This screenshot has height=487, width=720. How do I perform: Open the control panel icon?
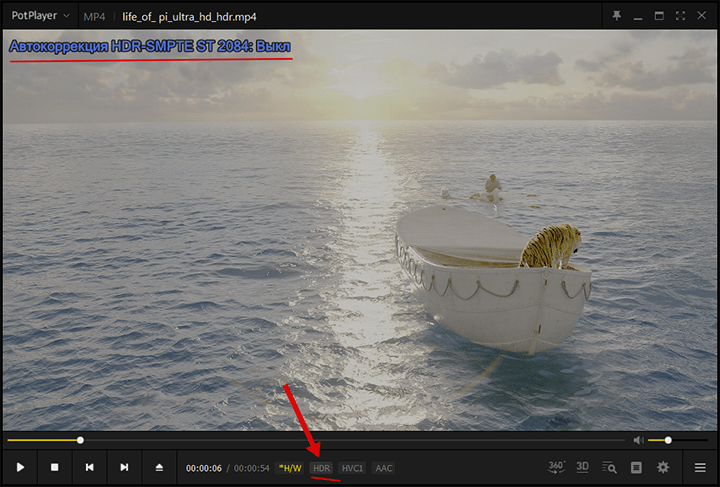[x=636, y=467]
